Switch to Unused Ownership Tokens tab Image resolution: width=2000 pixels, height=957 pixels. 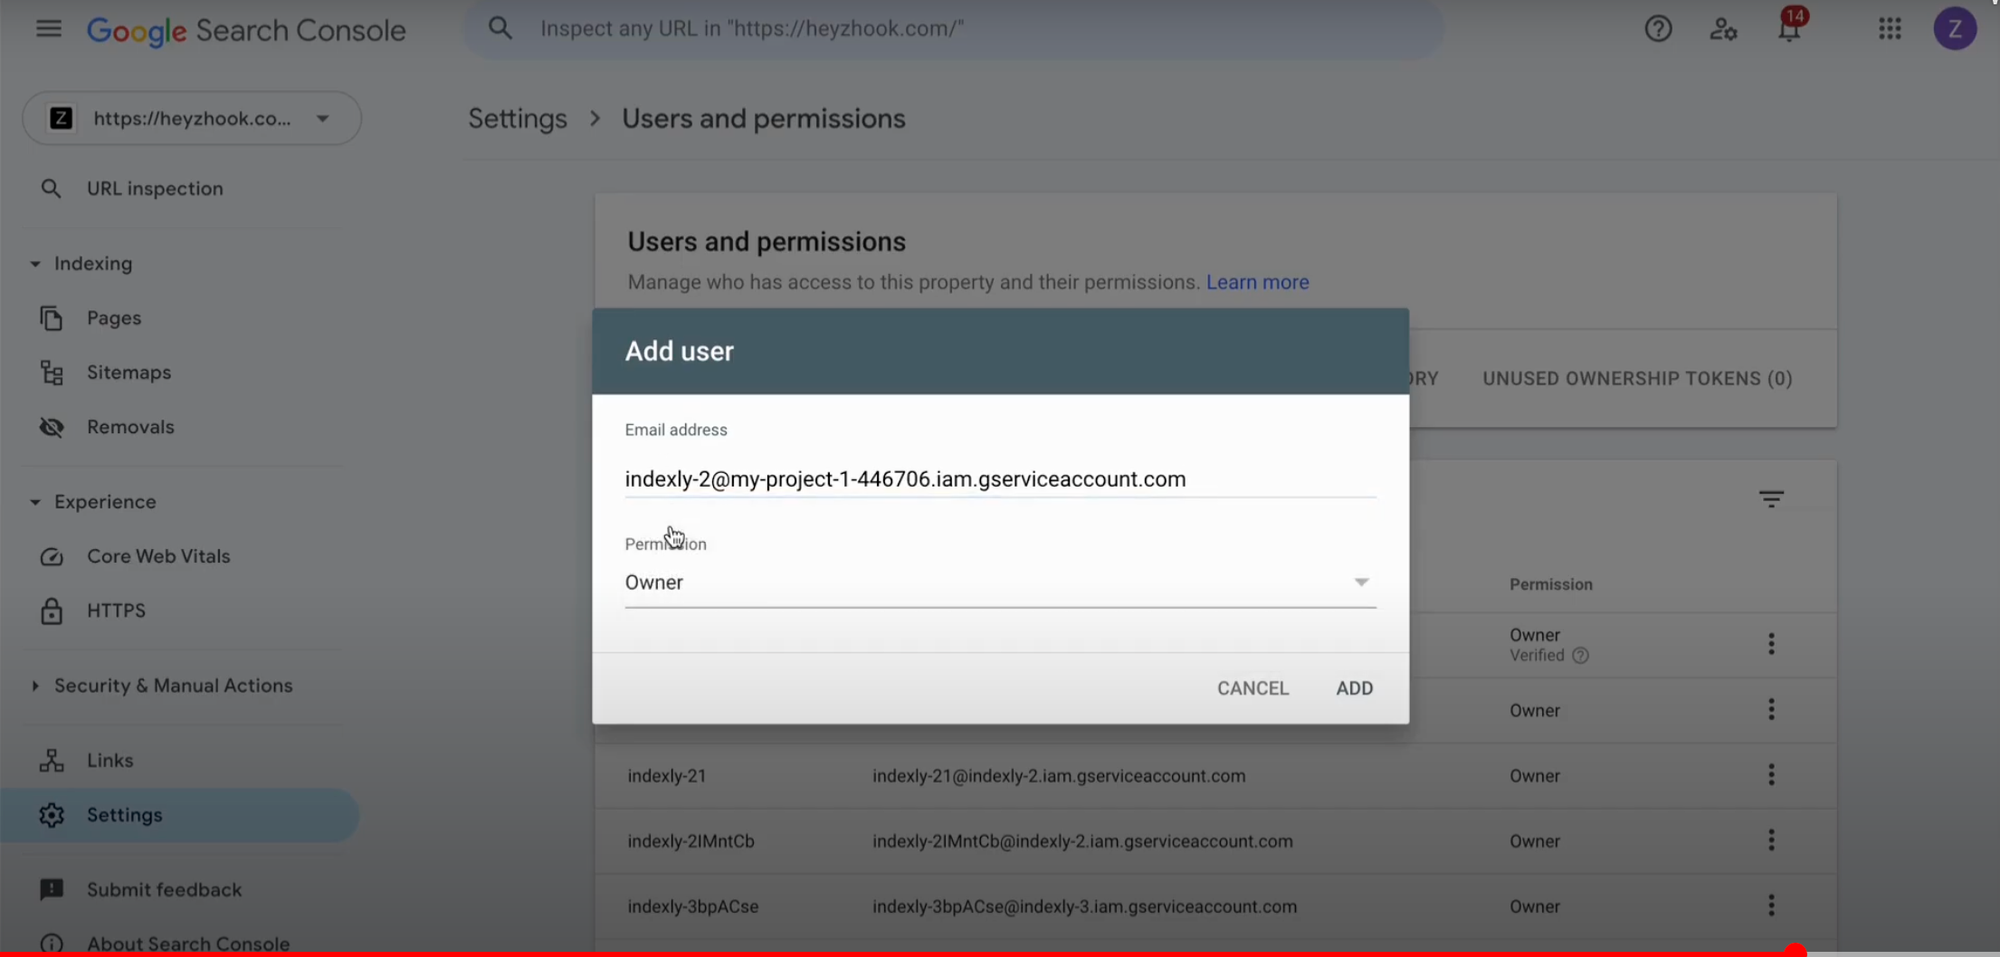click(x=1637, y=379)
